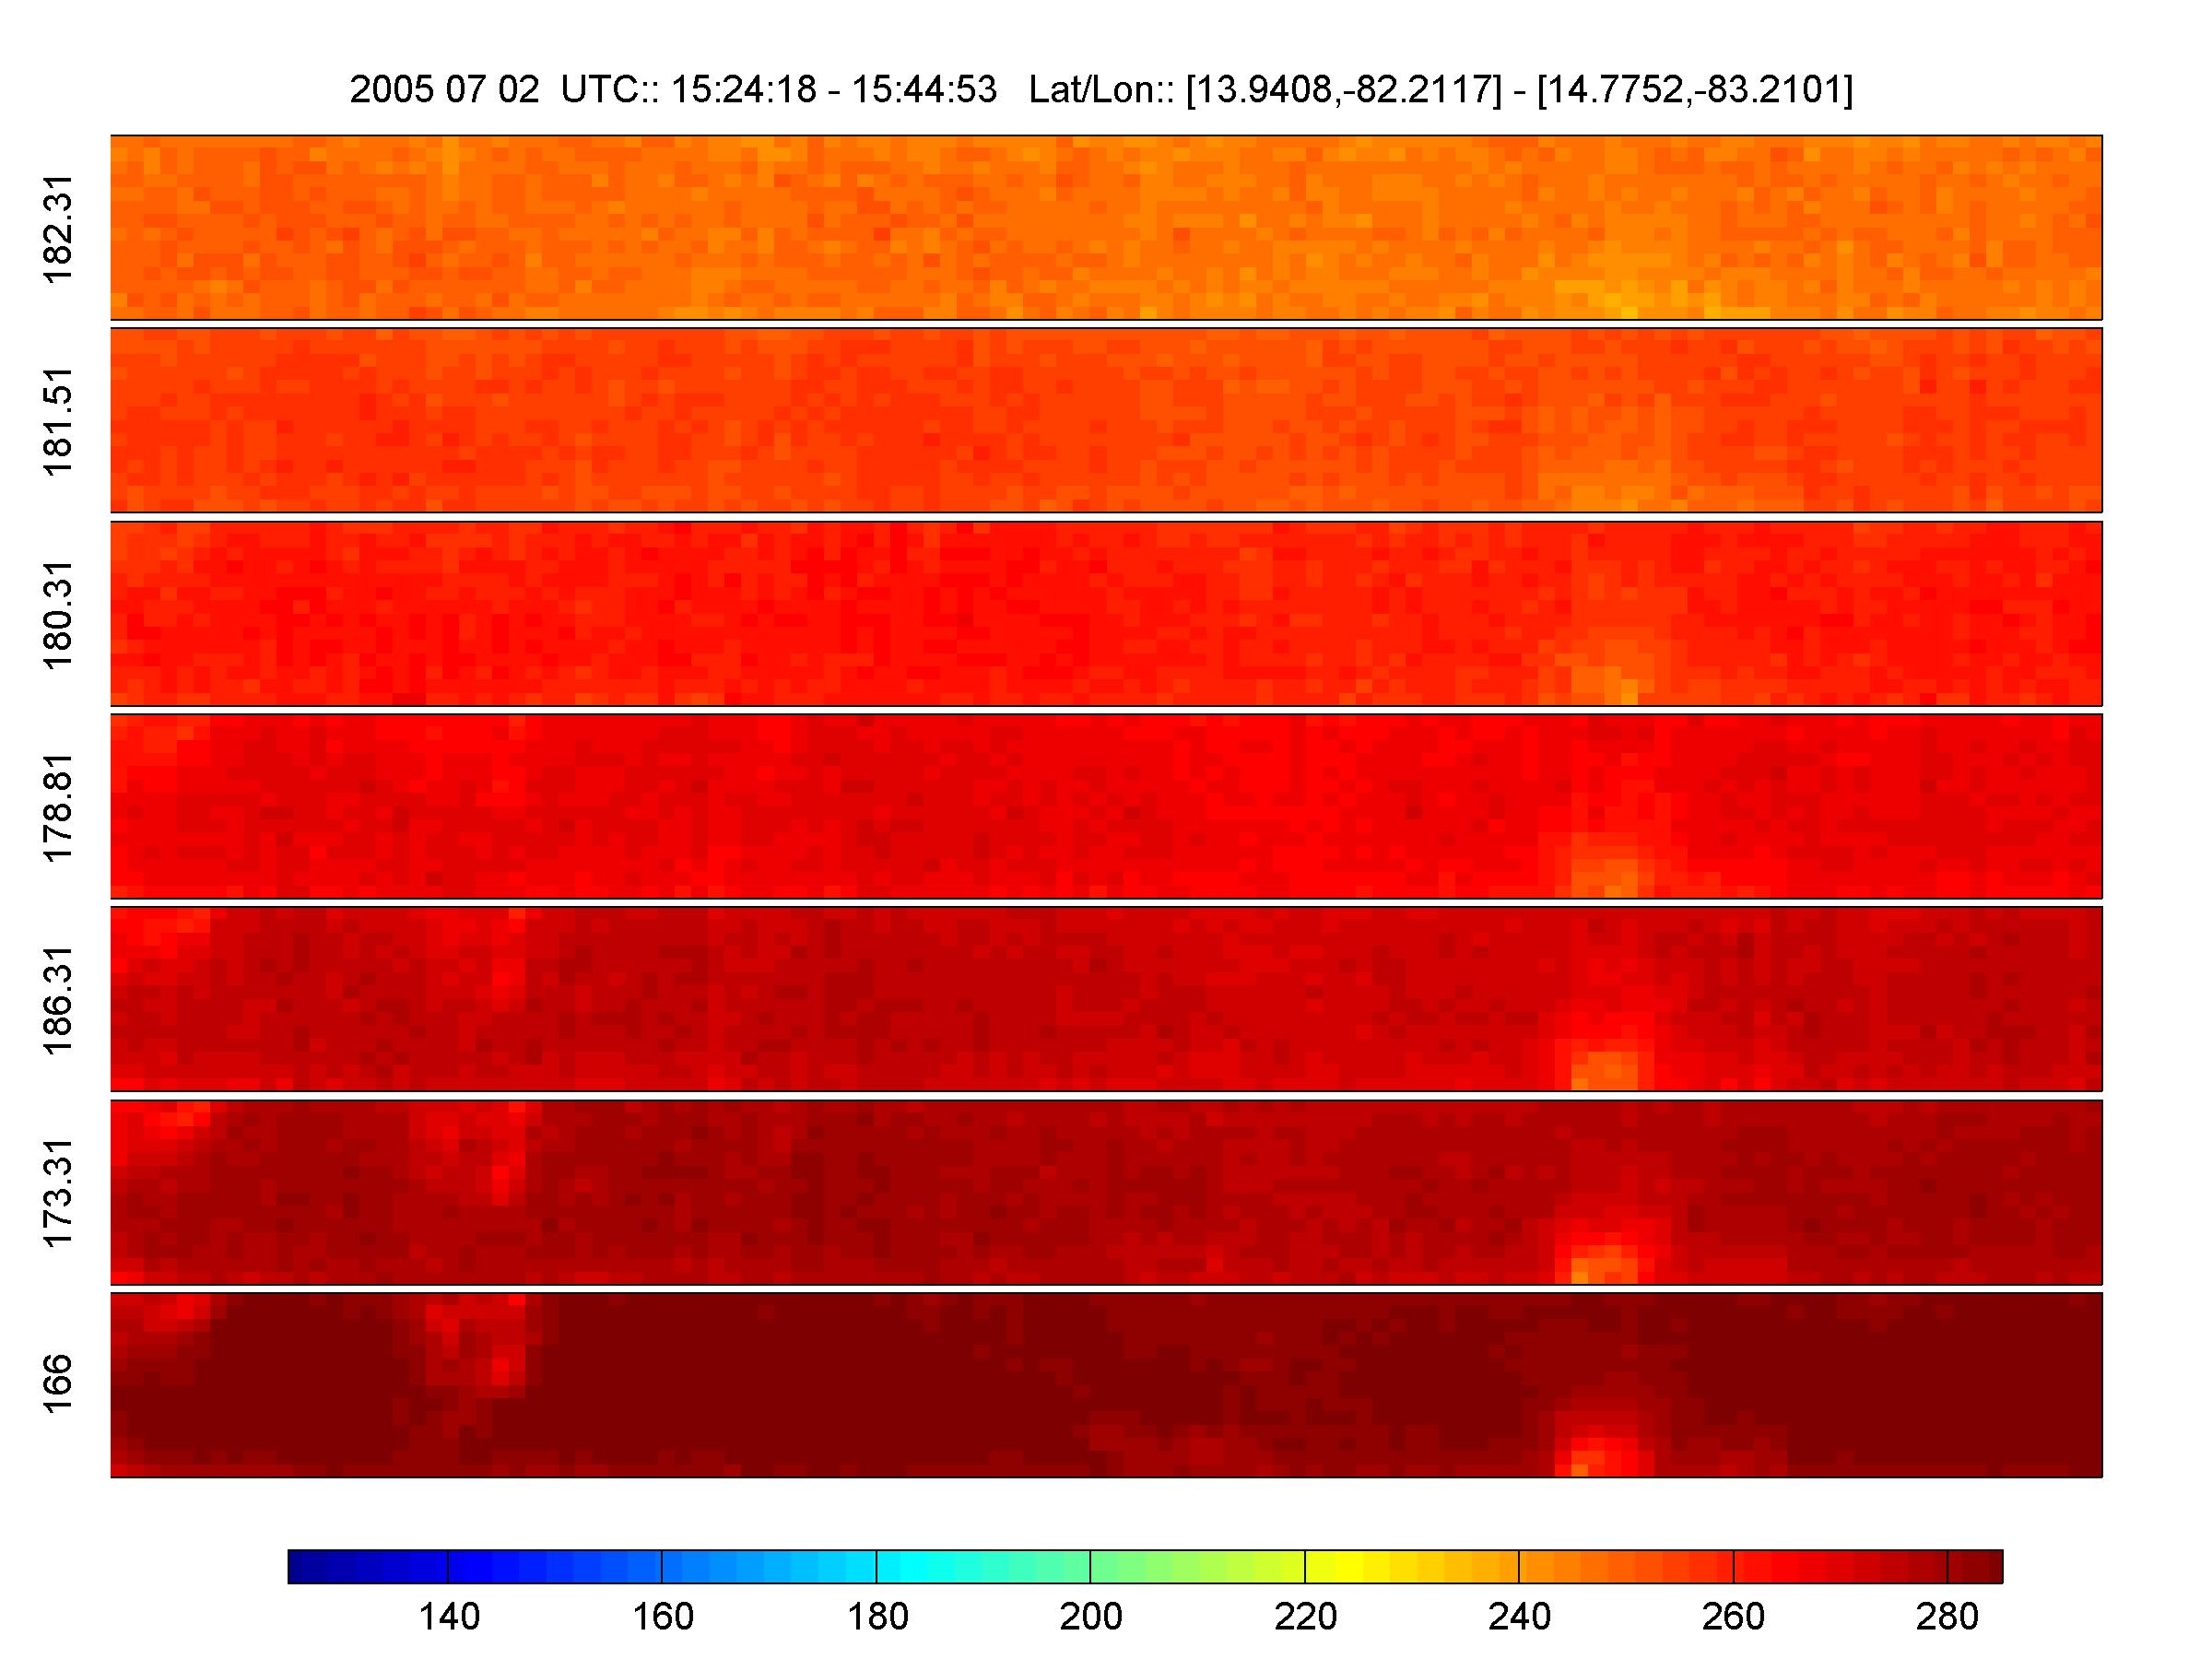Screen dimensions: 2212x1659
Task: Click the 280 colorbar tick label
Action: (x=1947, y=1616)
